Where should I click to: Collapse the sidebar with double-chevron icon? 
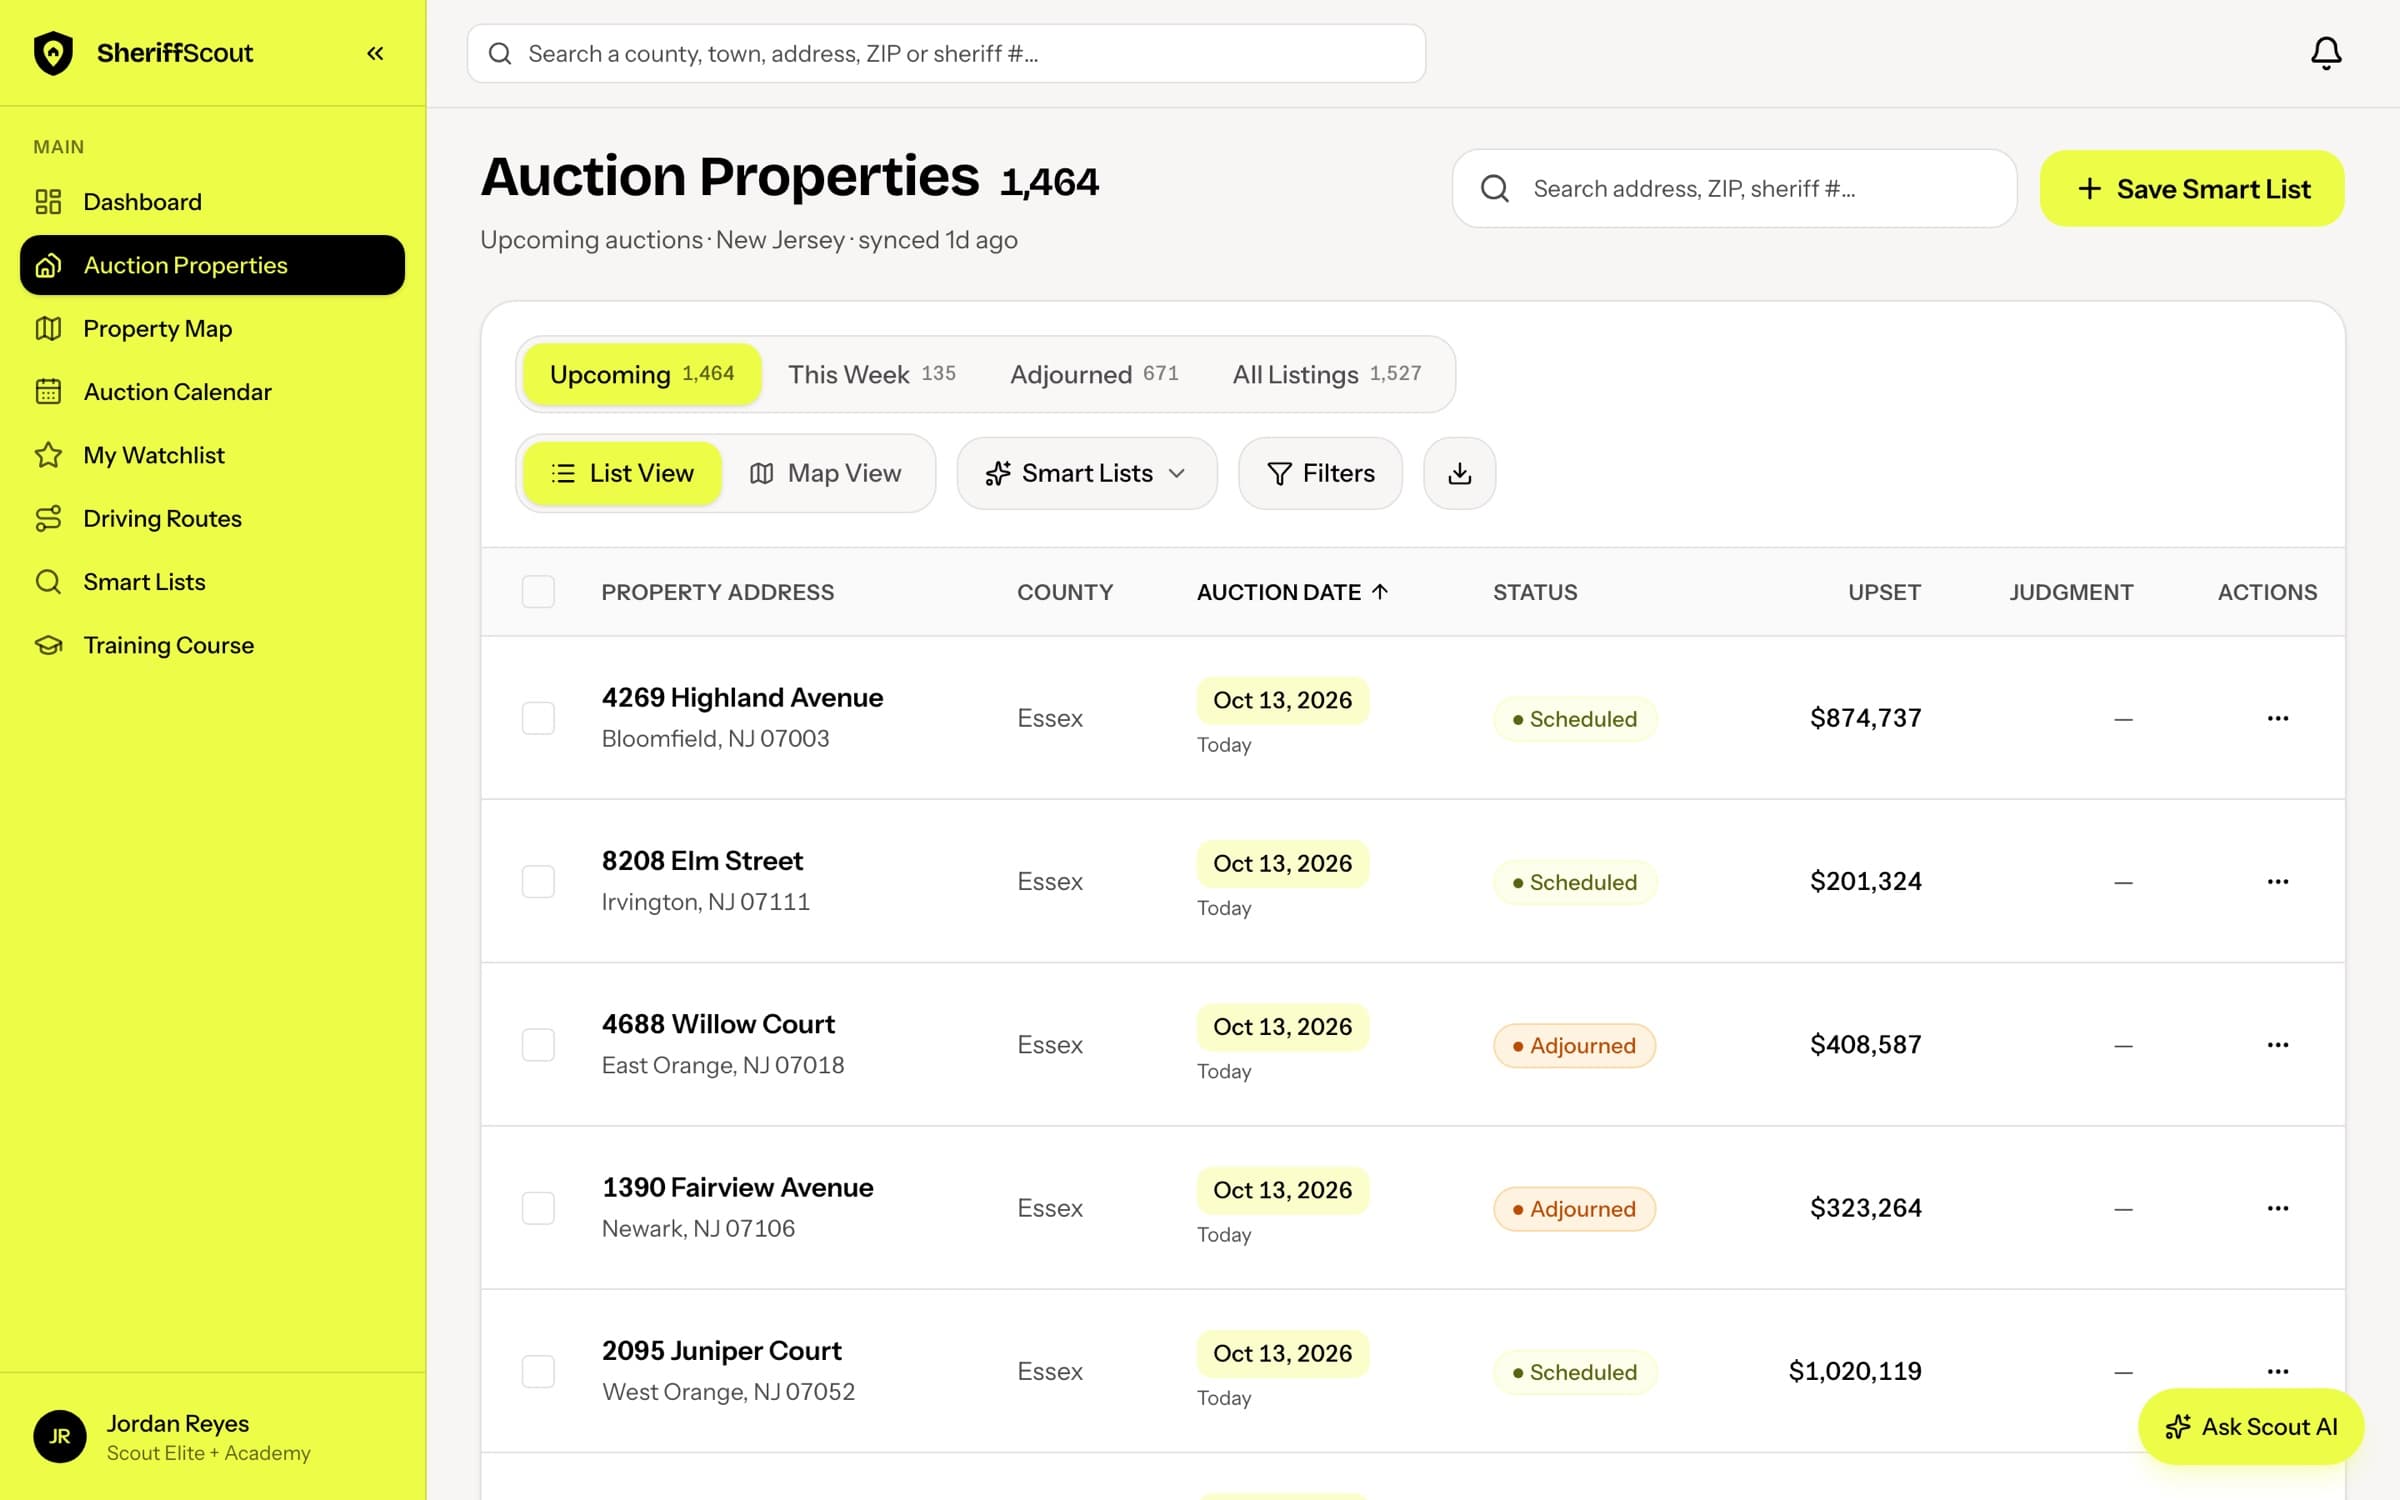(x=375, y=53)
